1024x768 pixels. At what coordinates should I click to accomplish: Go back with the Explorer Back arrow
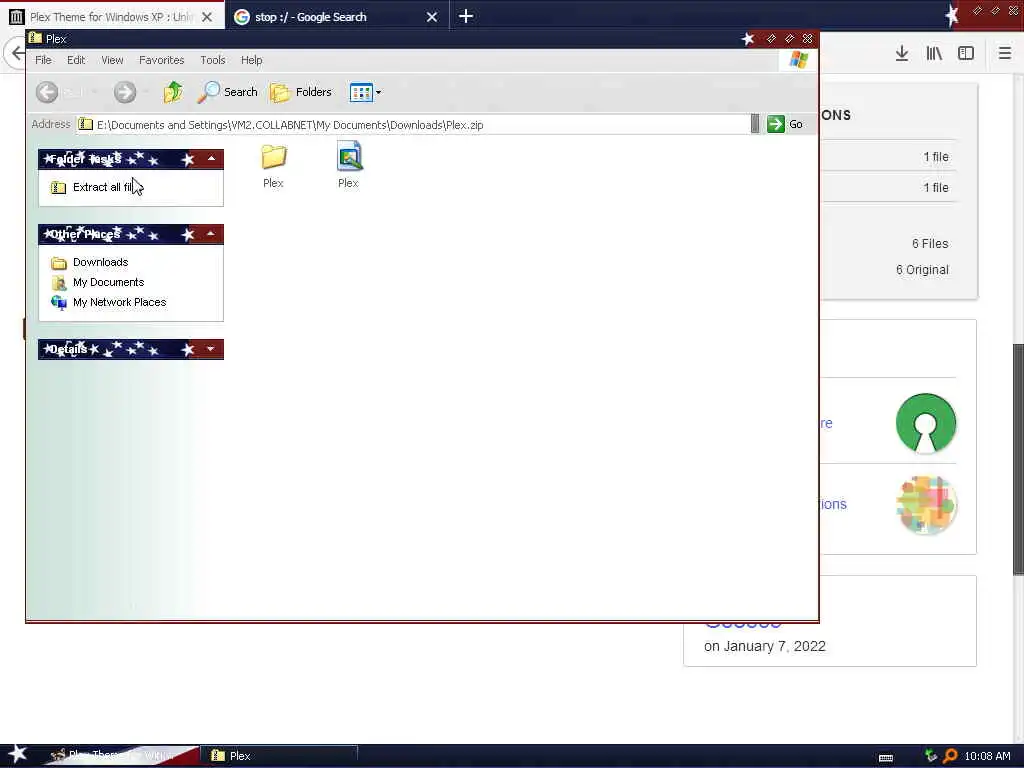tap(47, 92)
